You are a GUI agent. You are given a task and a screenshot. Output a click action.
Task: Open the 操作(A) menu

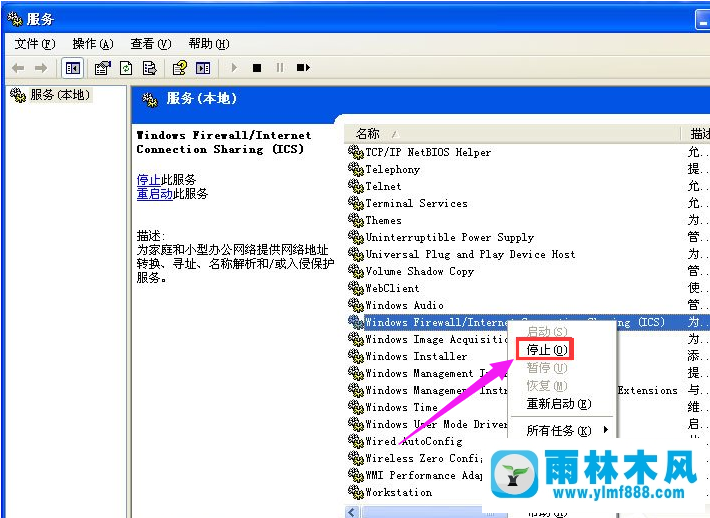pyautogui.click(x=93, y=44)
